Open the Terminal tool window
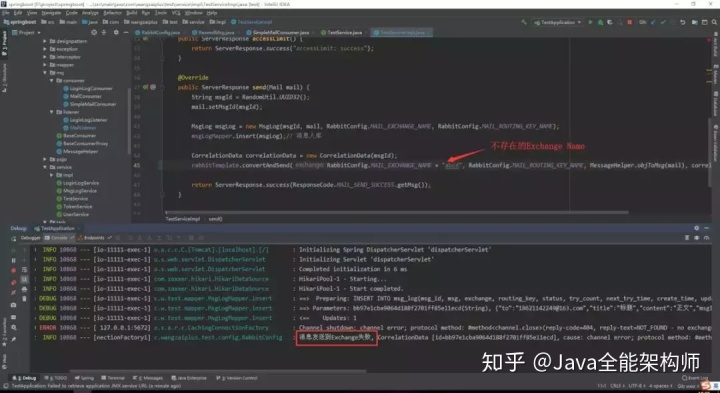Screen dimensions: 720x393 click(112, 378)
